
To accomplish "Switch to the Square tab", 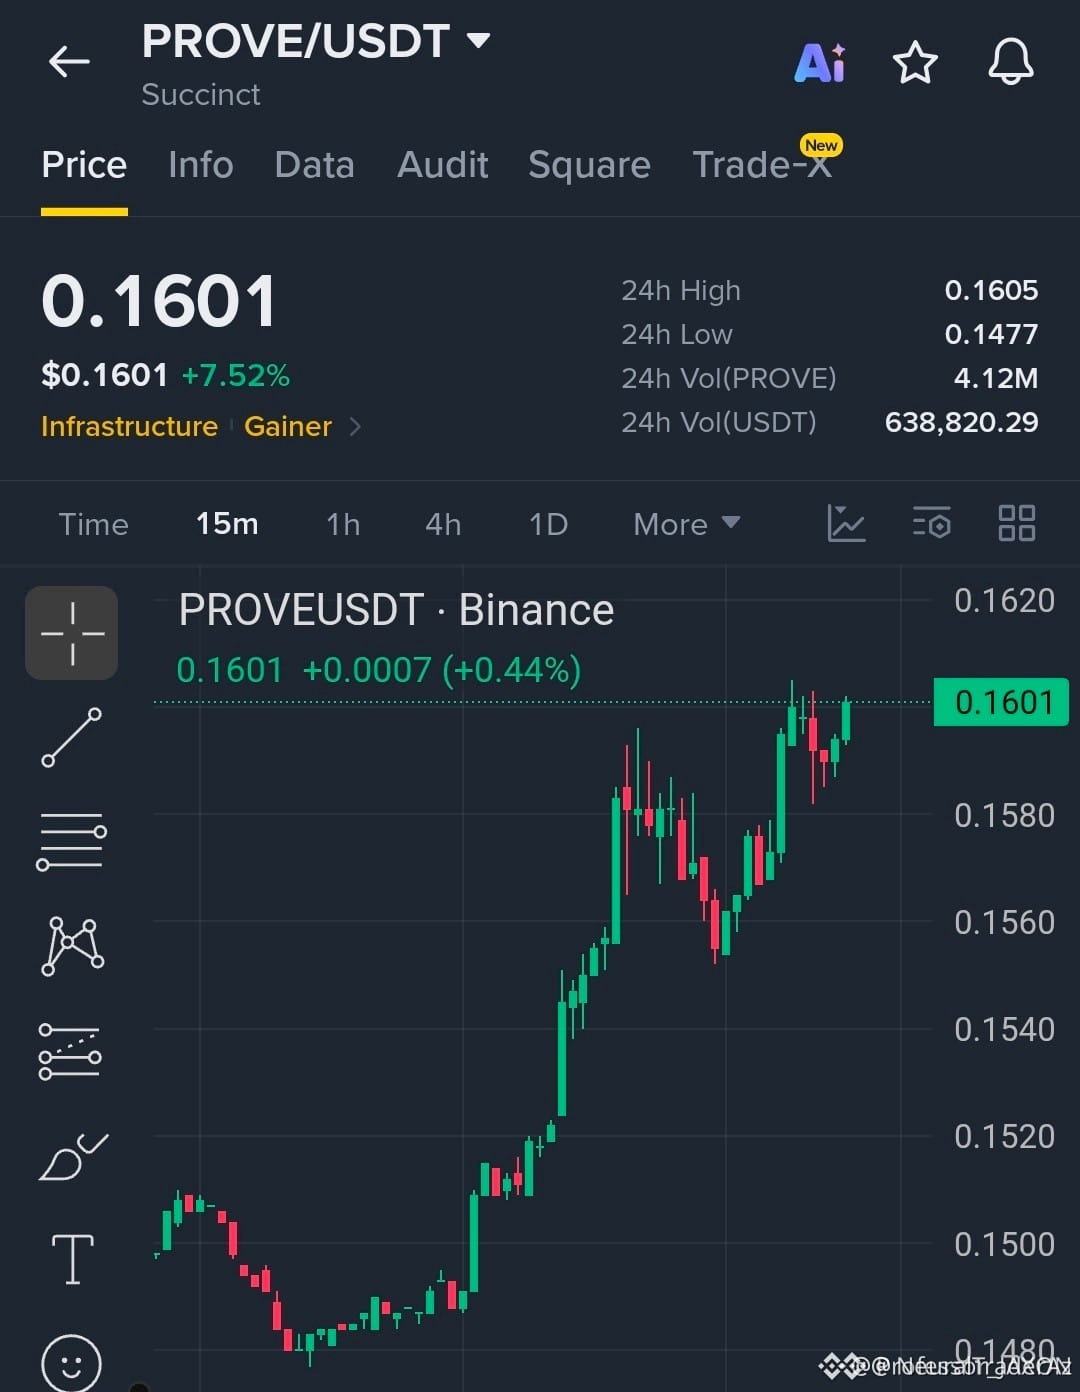I will [x=589, y=165].
